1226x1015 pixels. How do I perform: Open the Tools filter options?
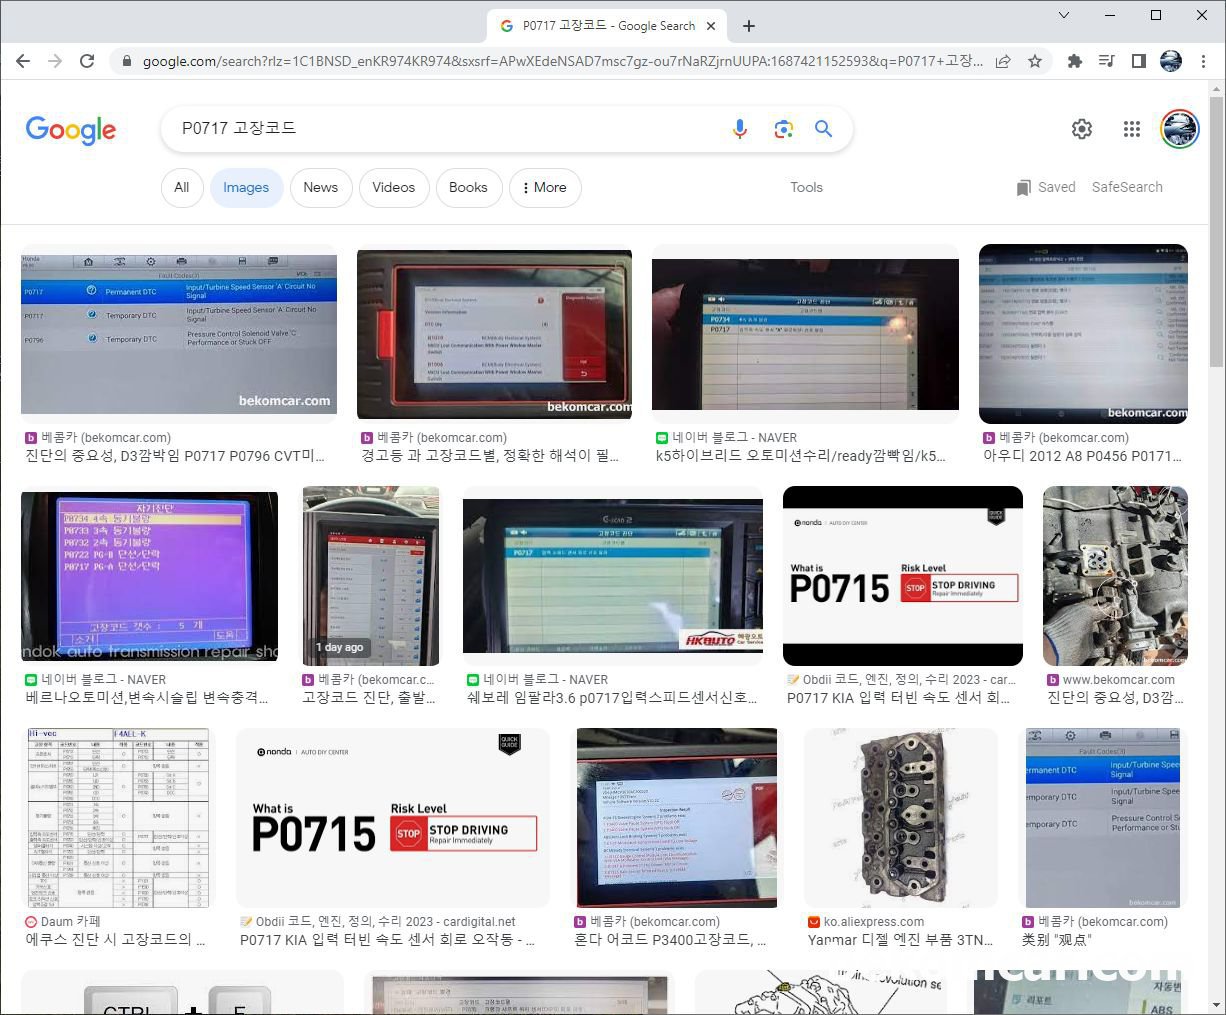tap(806, 187)
